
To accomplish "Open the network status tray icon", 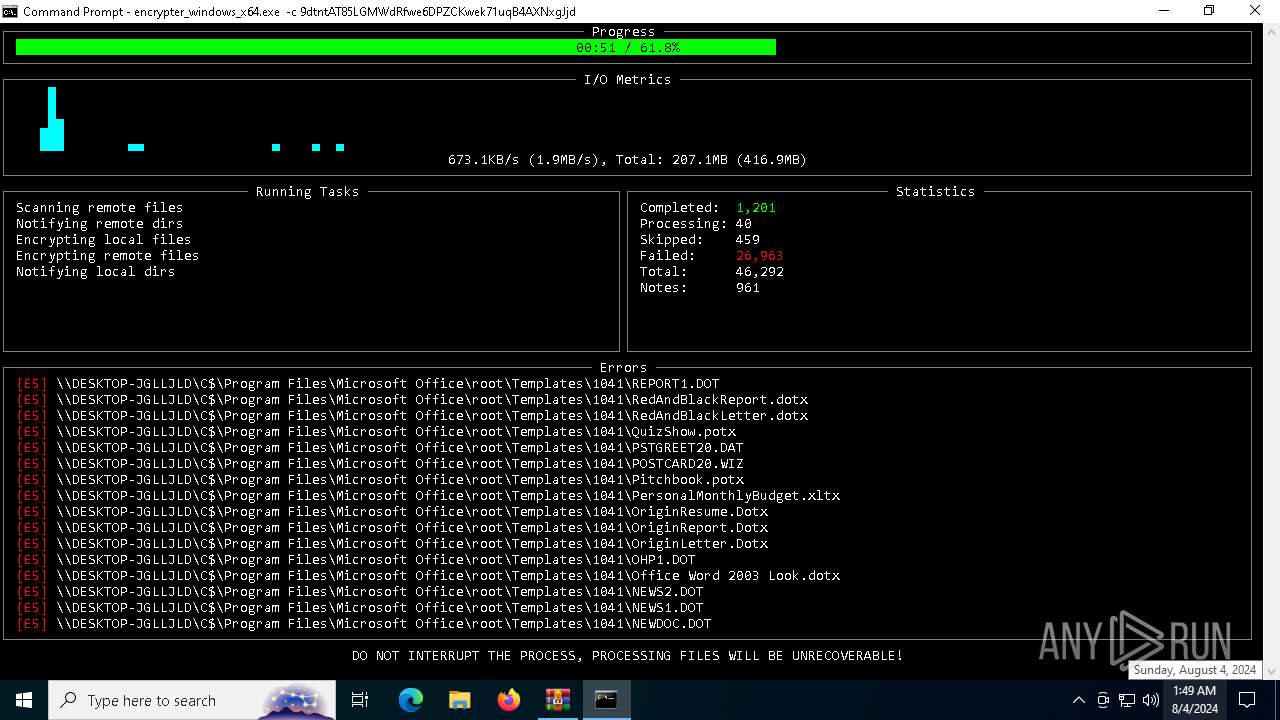I will pos(1127,700).
